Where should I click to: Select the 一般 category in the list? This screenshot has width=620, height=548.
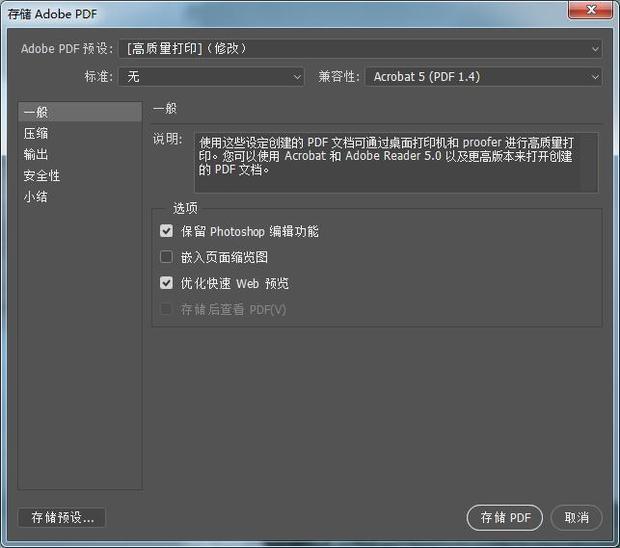80,112
